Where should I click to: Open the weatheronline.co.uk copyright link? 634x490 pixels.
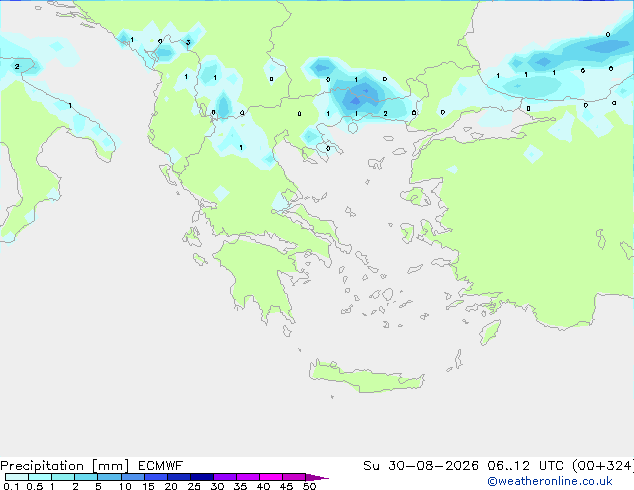(x=550, y=481)
